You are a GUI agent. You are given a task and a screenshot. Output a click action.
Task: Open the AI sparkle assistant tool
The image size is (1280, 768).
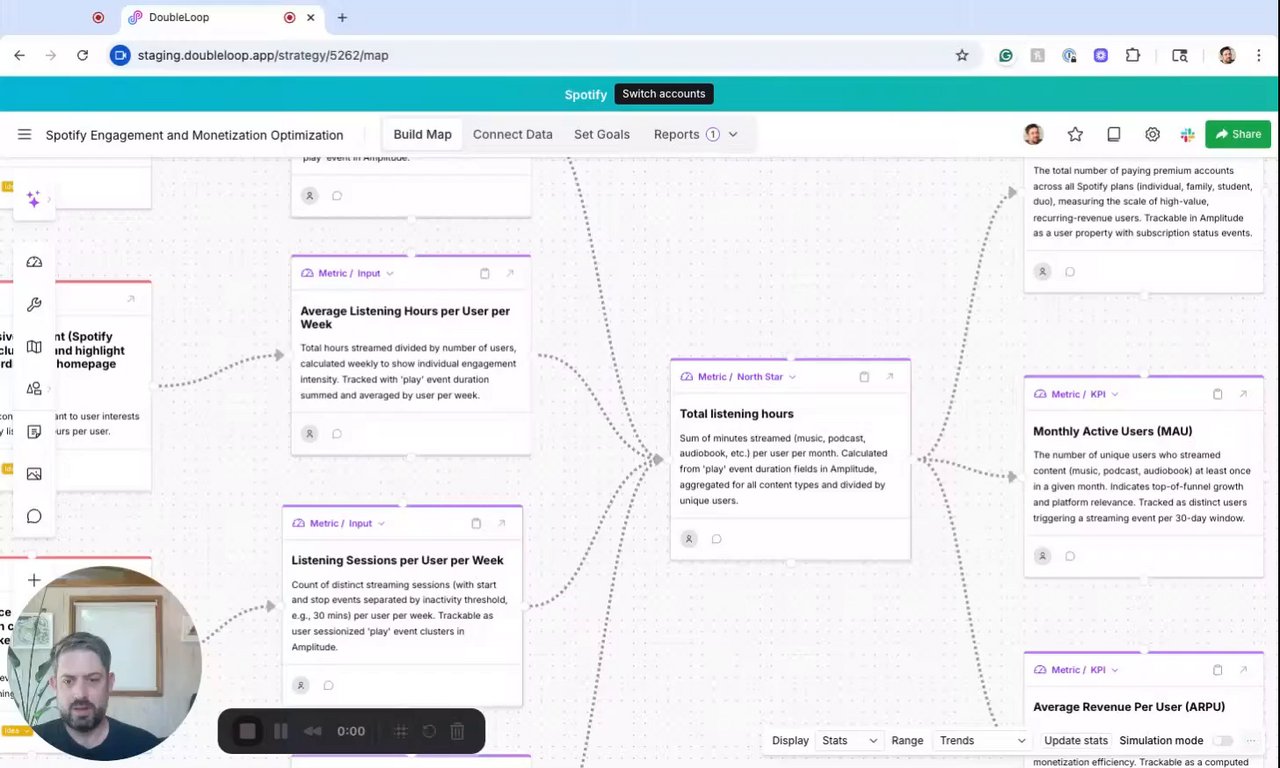33,200
